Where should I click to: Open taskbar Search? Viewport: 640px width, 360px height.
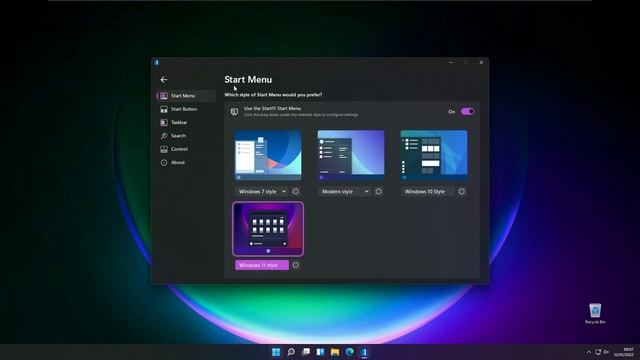291,352
